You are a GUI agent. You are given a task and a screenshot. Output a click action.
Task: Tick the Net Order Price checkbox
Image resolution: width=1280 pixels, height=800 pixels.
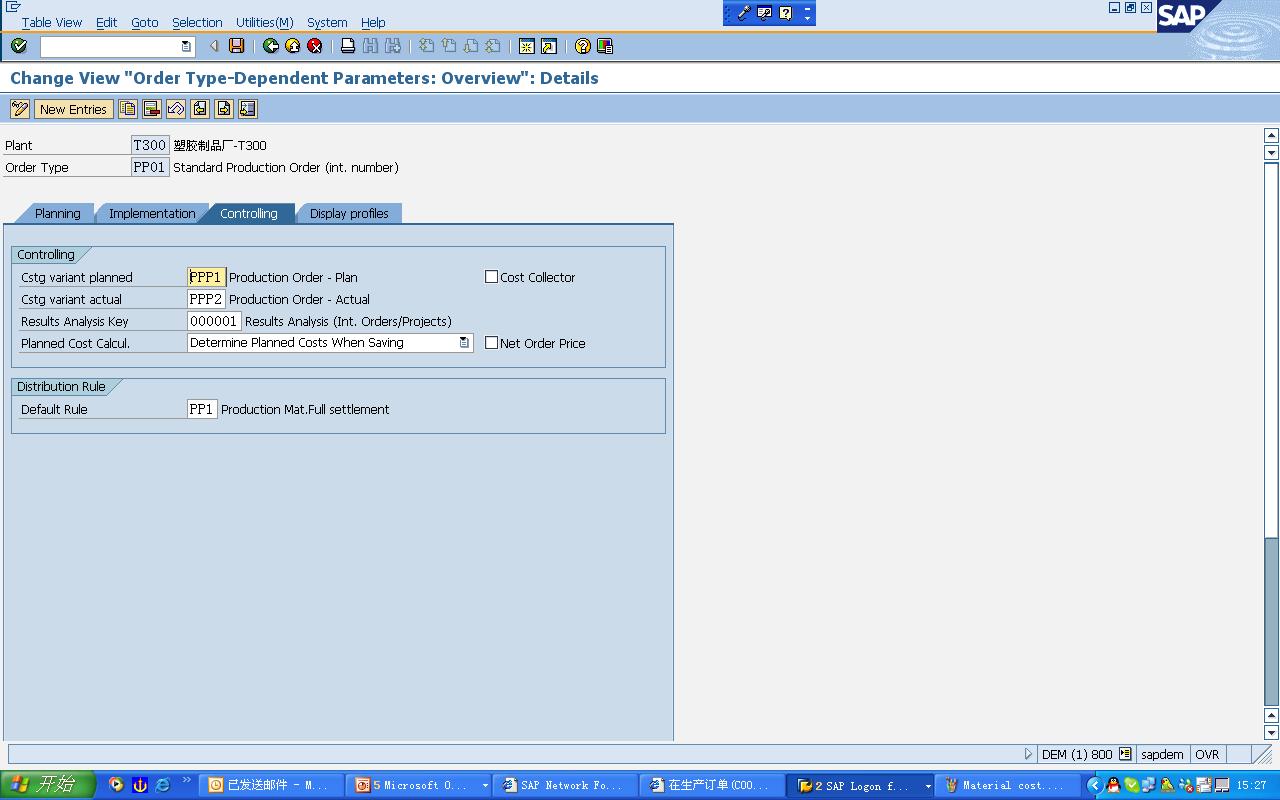click(x=491, y=342)
